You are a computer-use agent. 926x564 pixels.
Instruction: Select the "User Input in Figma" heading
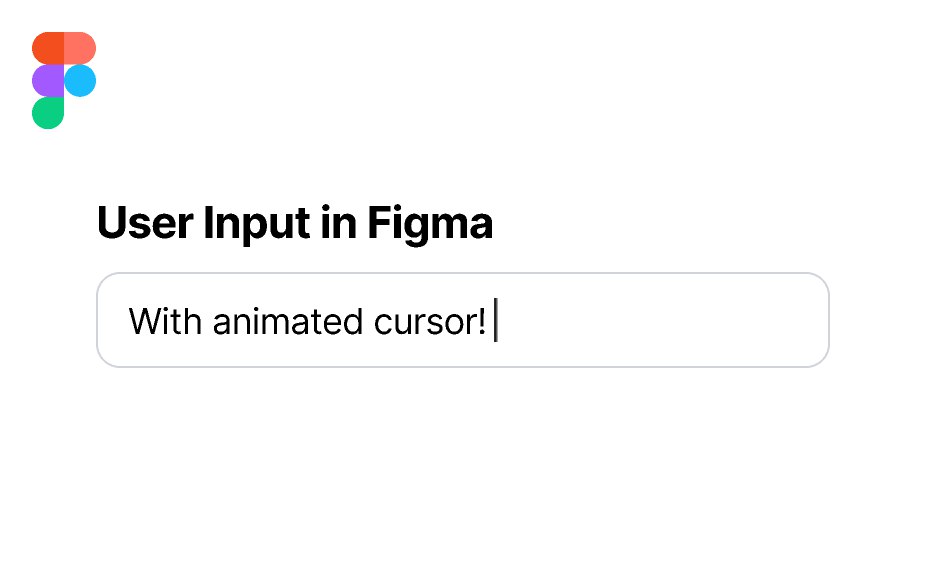[295, 224]
